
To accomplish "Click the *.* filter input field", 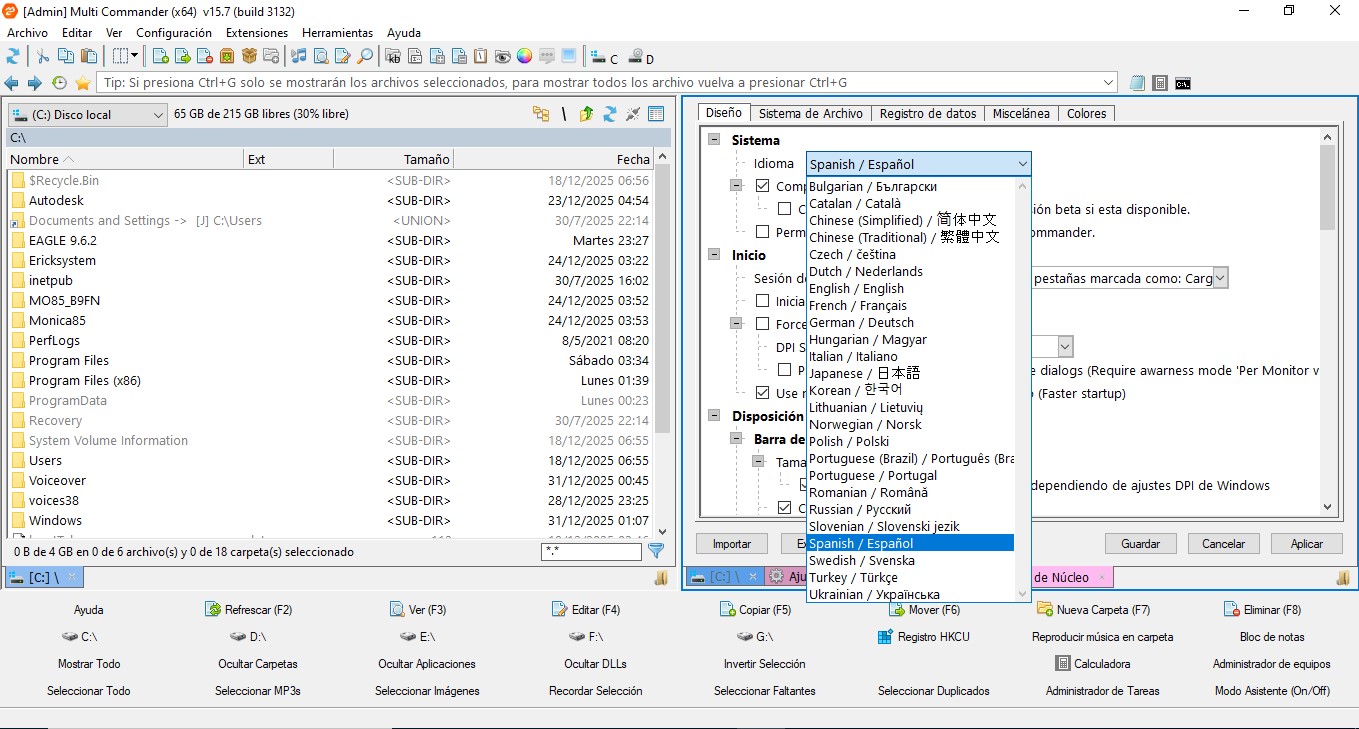I will tap(590, 552).
